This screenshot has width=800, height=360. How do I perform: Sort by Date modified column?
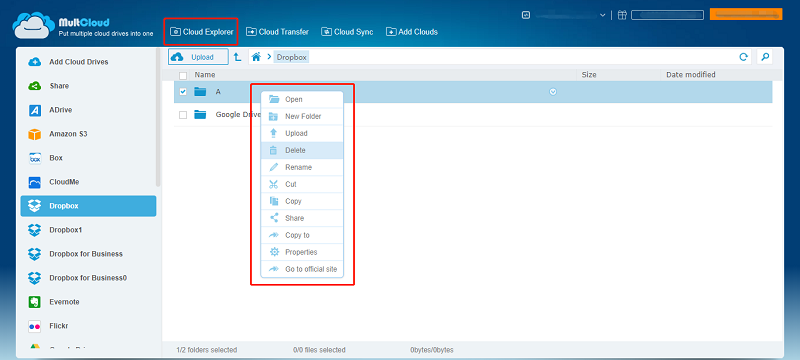(x=691, y=75)
